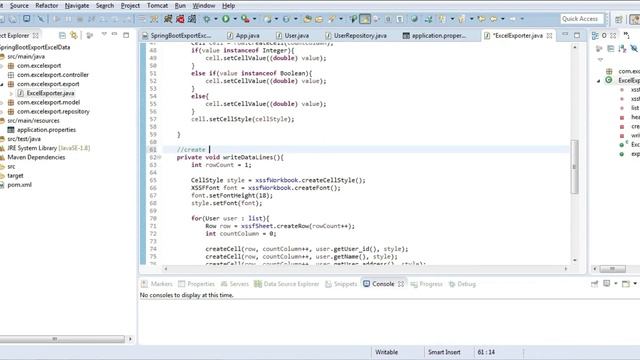The width and height of the screenshot is (640, 360).
Task: Open the Source menu
Action: pos(19,6)
